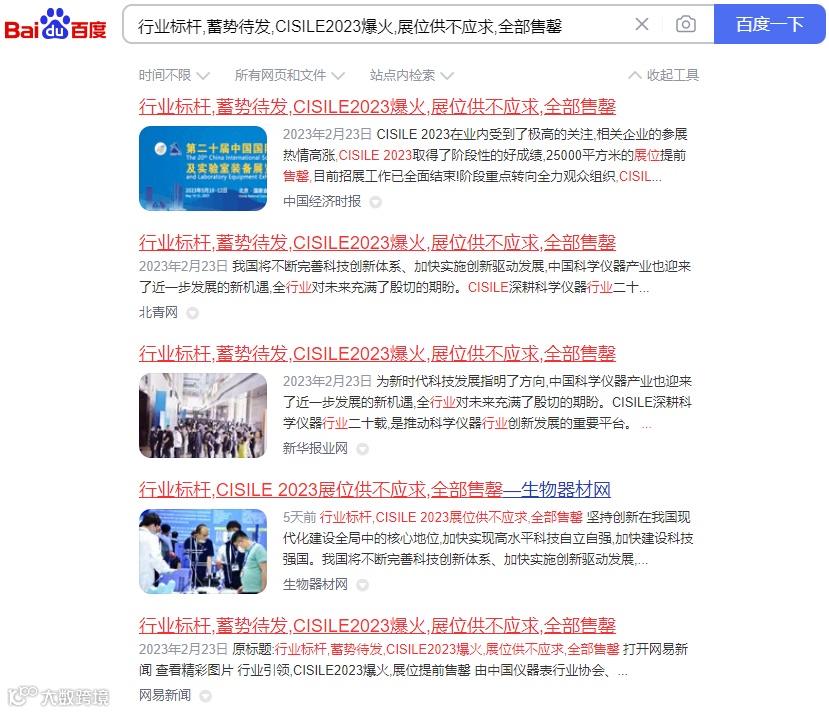Image resolution: width=829 pixels, height=713 pixels.
Task: Click the 中国经济时报 source name
Action: pos(322,201)
